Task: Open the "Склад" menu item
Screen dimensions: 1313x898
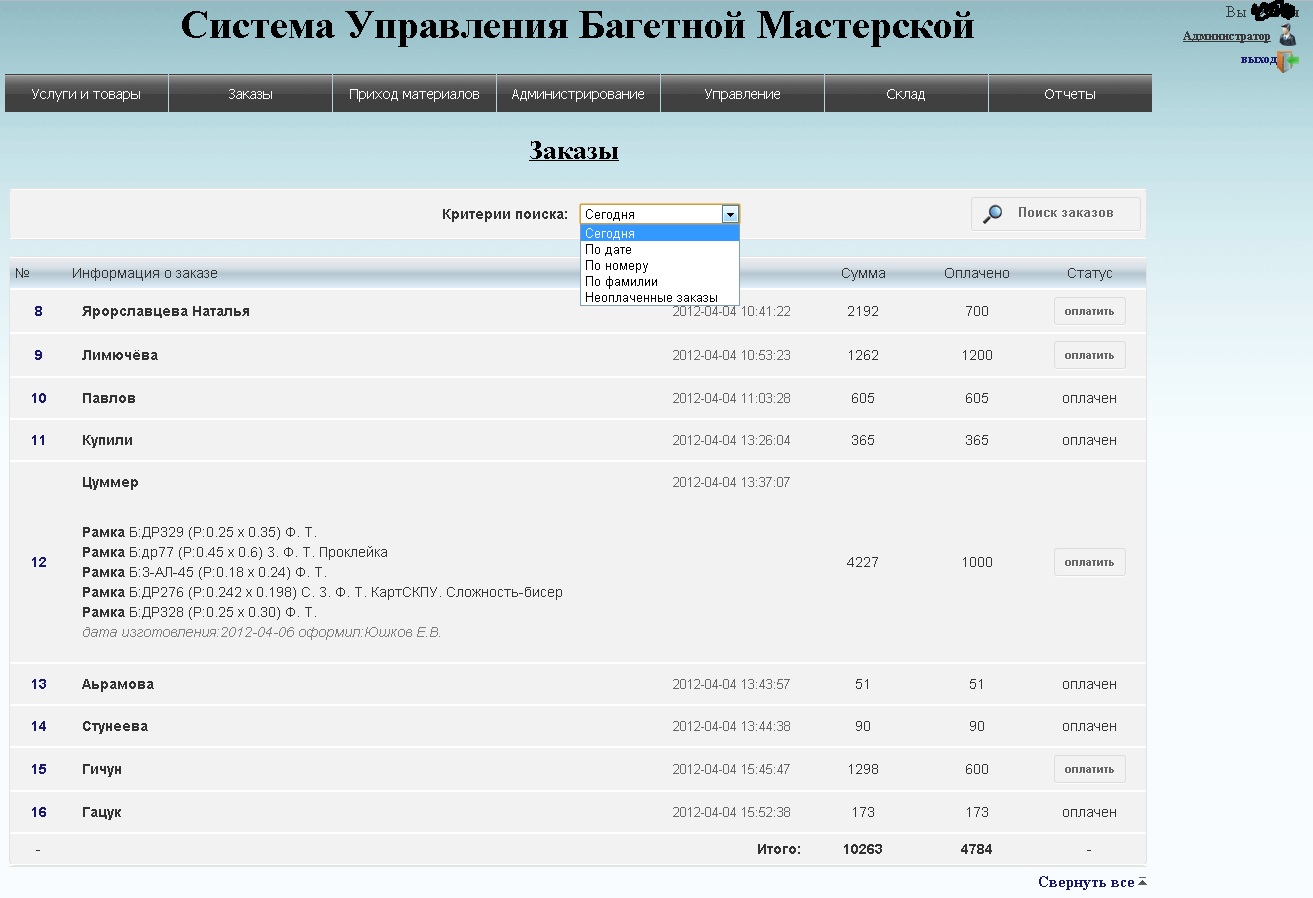Action: pyautogui.click(x=905, y=92)
